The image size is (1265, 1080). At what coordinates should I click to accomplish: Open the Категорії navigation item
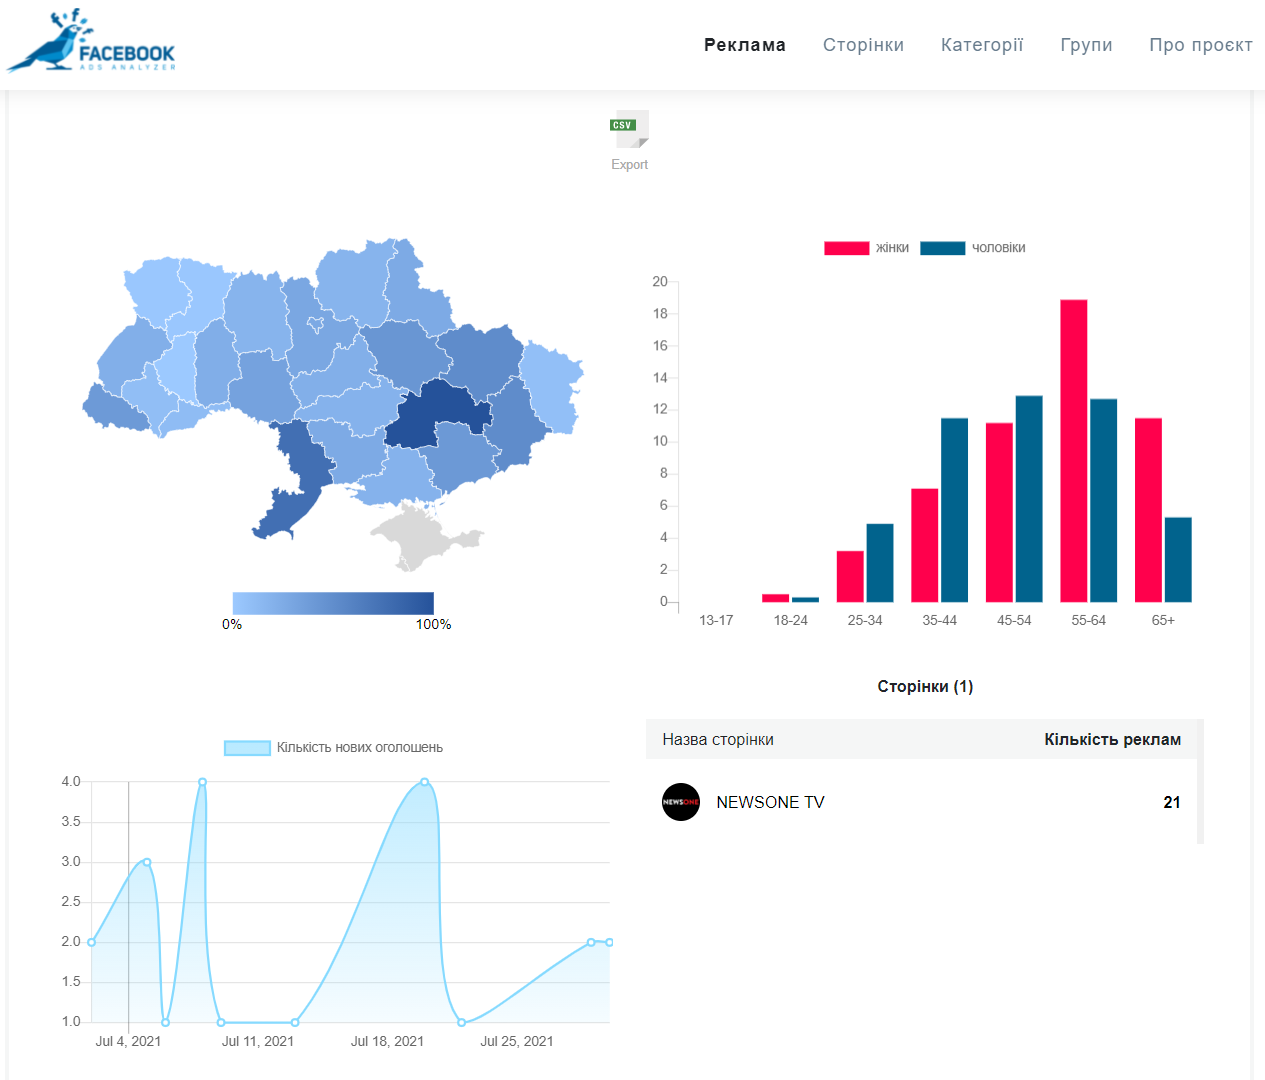[x=982, y=45]
